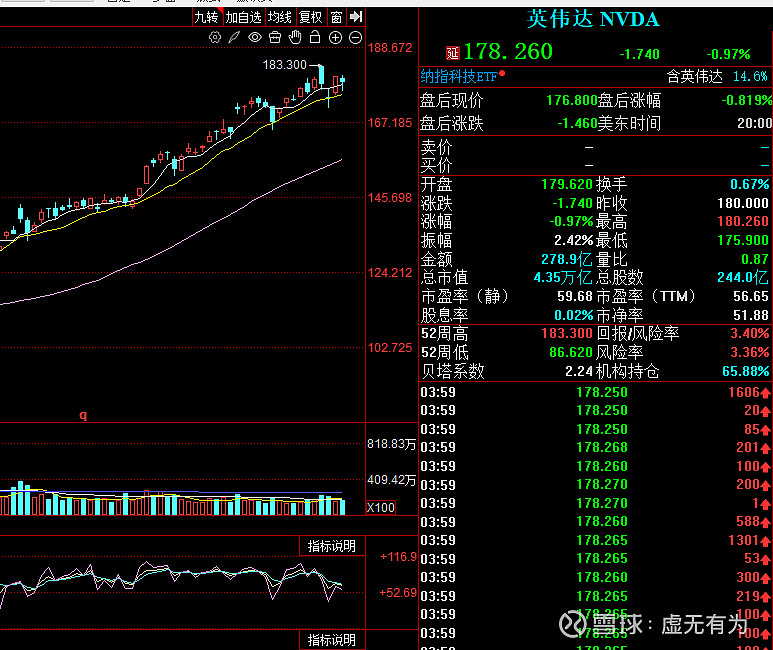The width and height of the screenshot is (773, 650).
Task: Click the trade row with volume 1301
Action: [595, 540]
